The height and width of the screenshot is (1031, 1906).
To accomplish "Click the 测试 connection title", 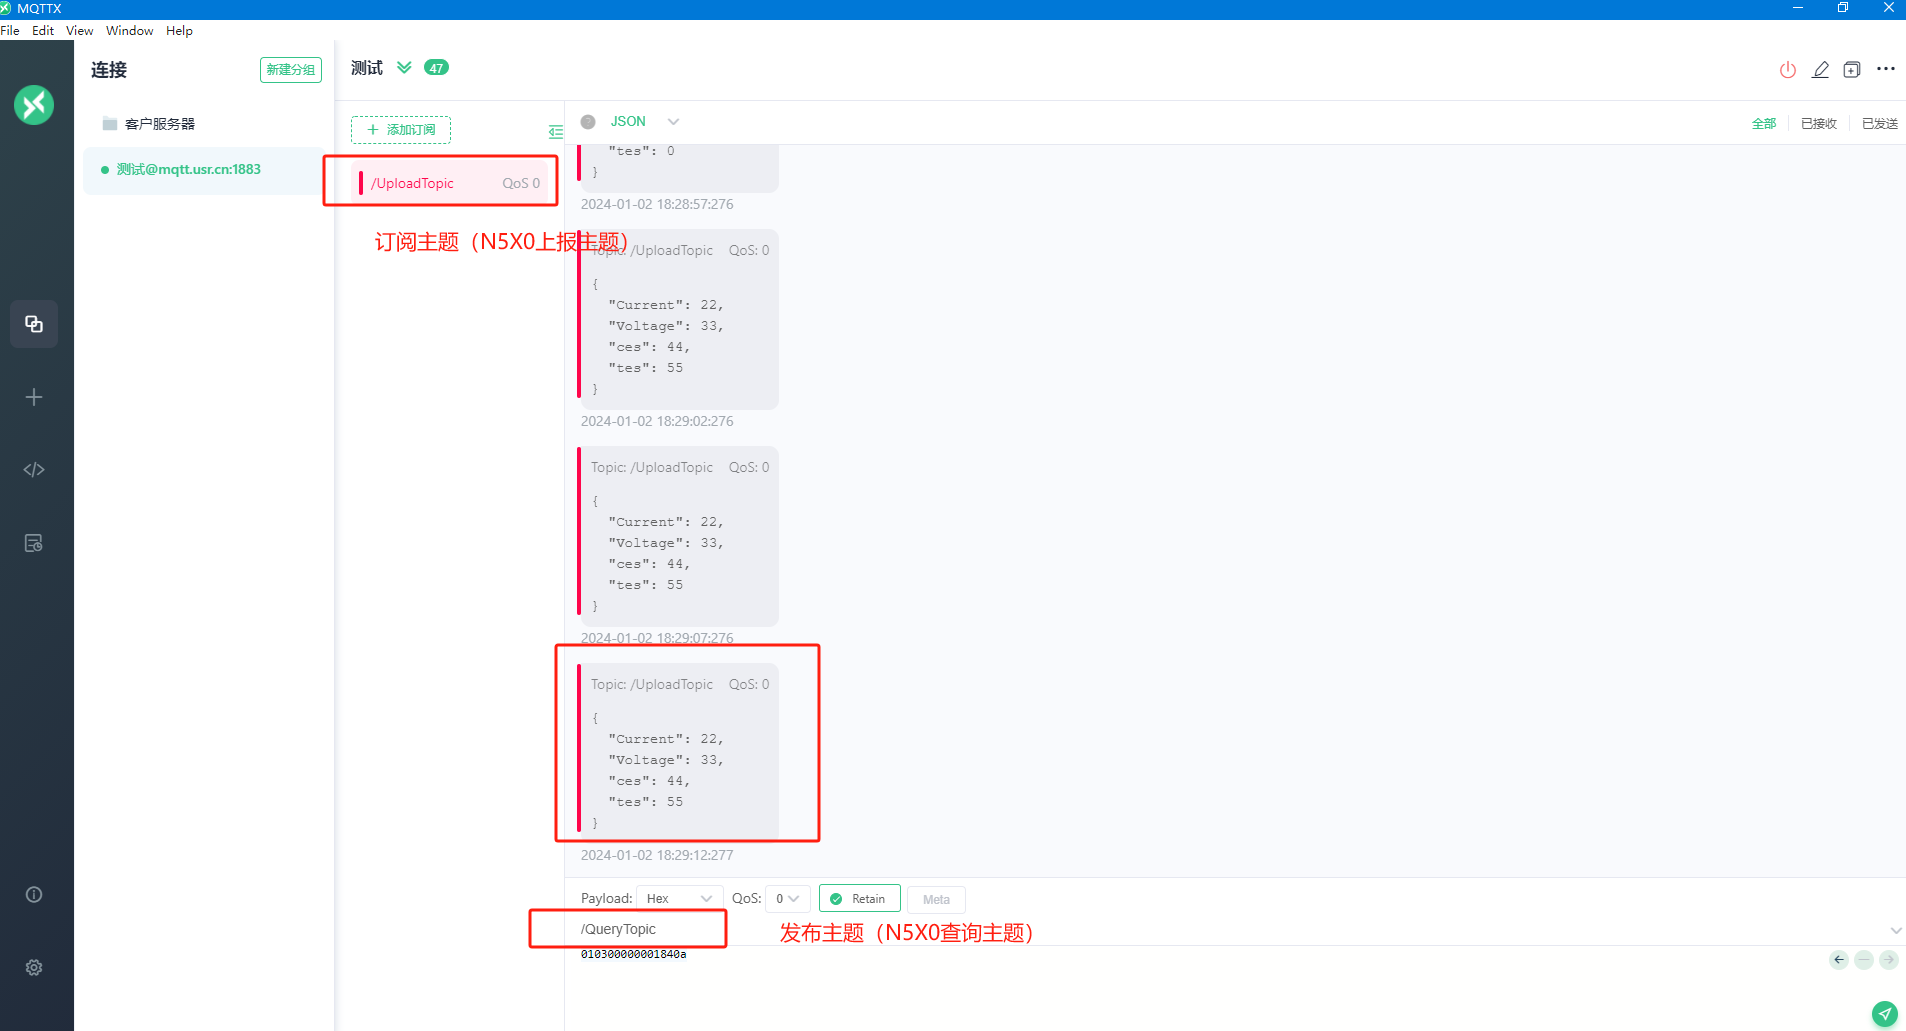I will pyautogui.click(x=367, y=68).
